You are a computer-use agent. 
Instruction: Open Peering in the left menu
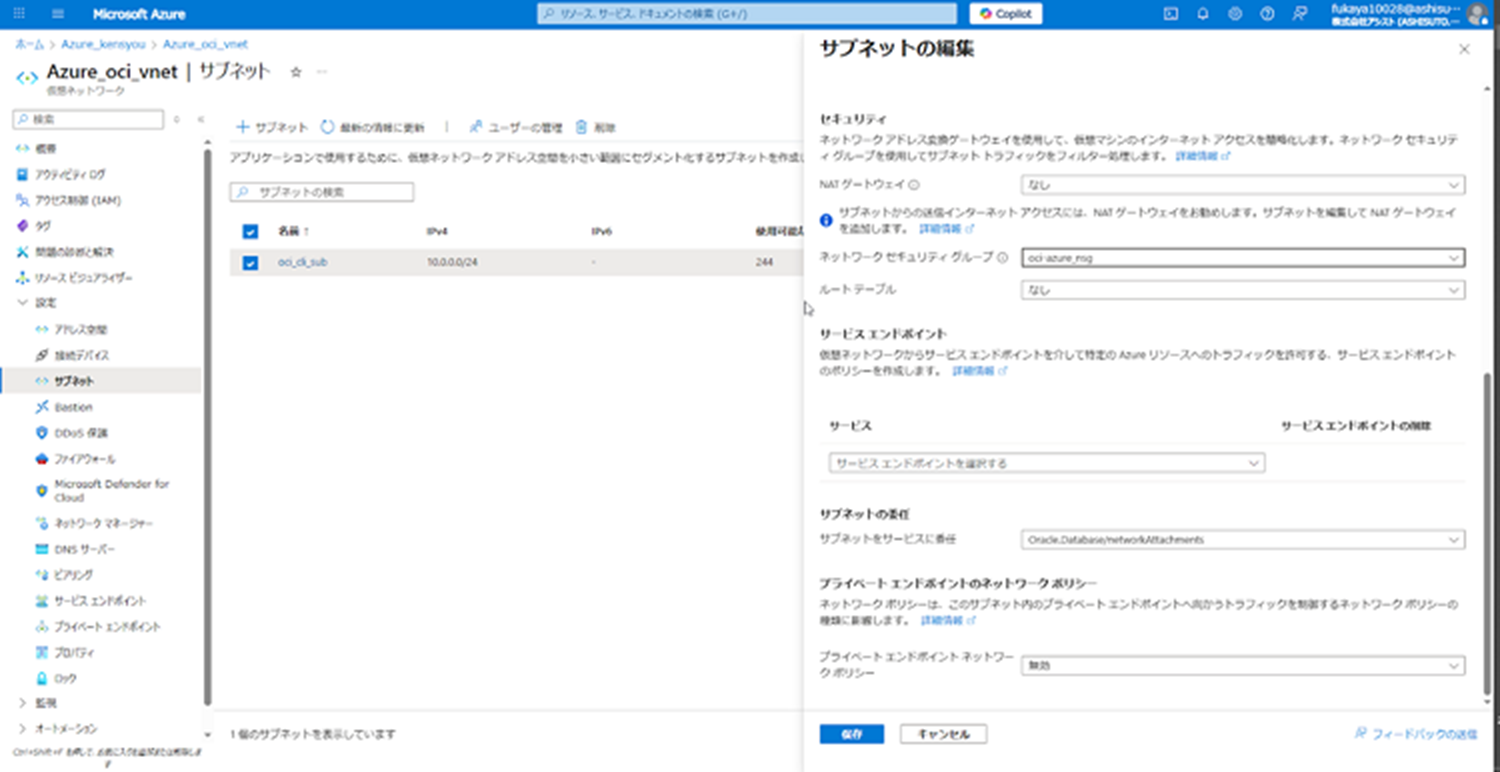click(x=73, y=575)
